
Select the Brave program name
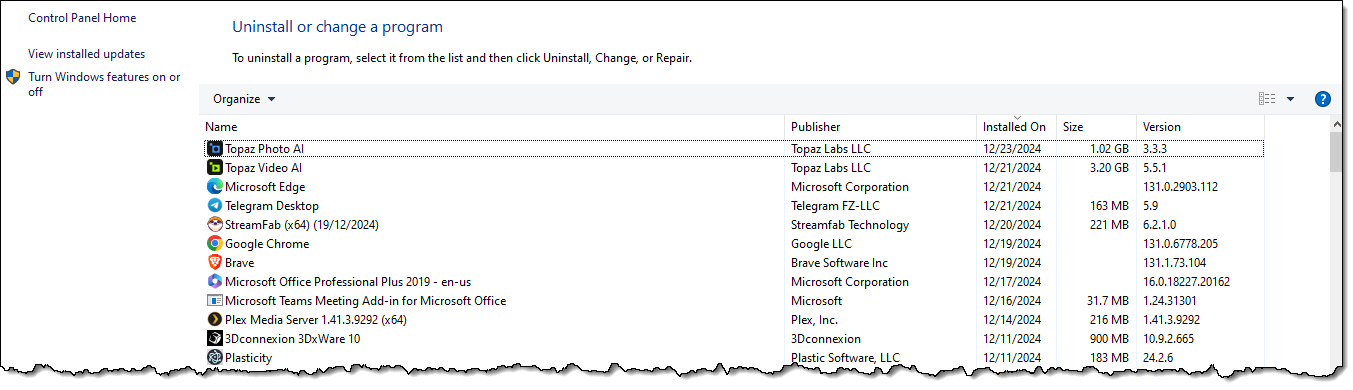tap(240, 263)
